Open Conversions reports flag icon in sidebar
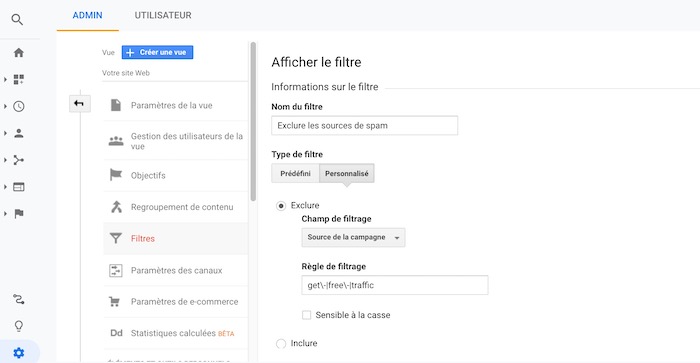This screenshot has width=700, height=363. point(18,213)
